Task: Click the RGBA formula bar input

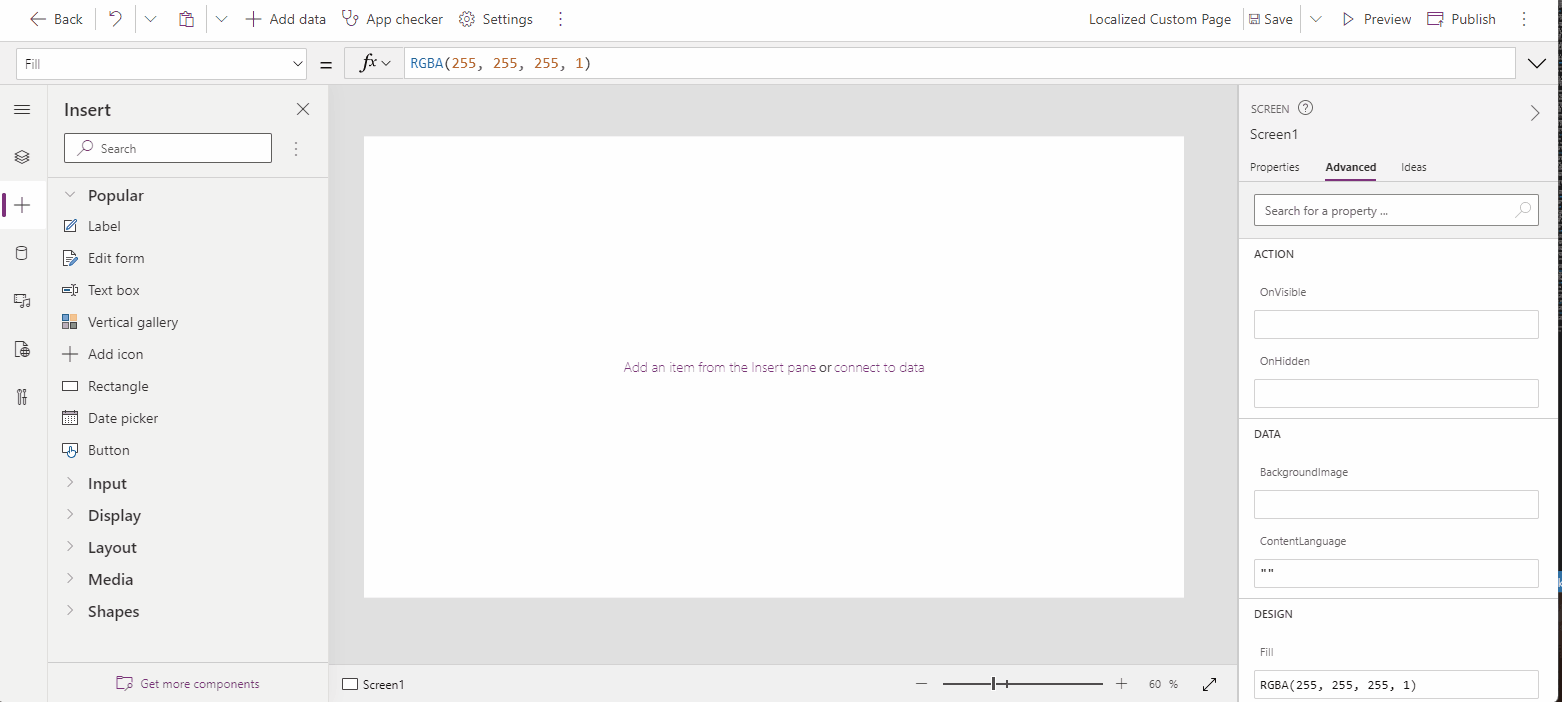Action: 959,63
